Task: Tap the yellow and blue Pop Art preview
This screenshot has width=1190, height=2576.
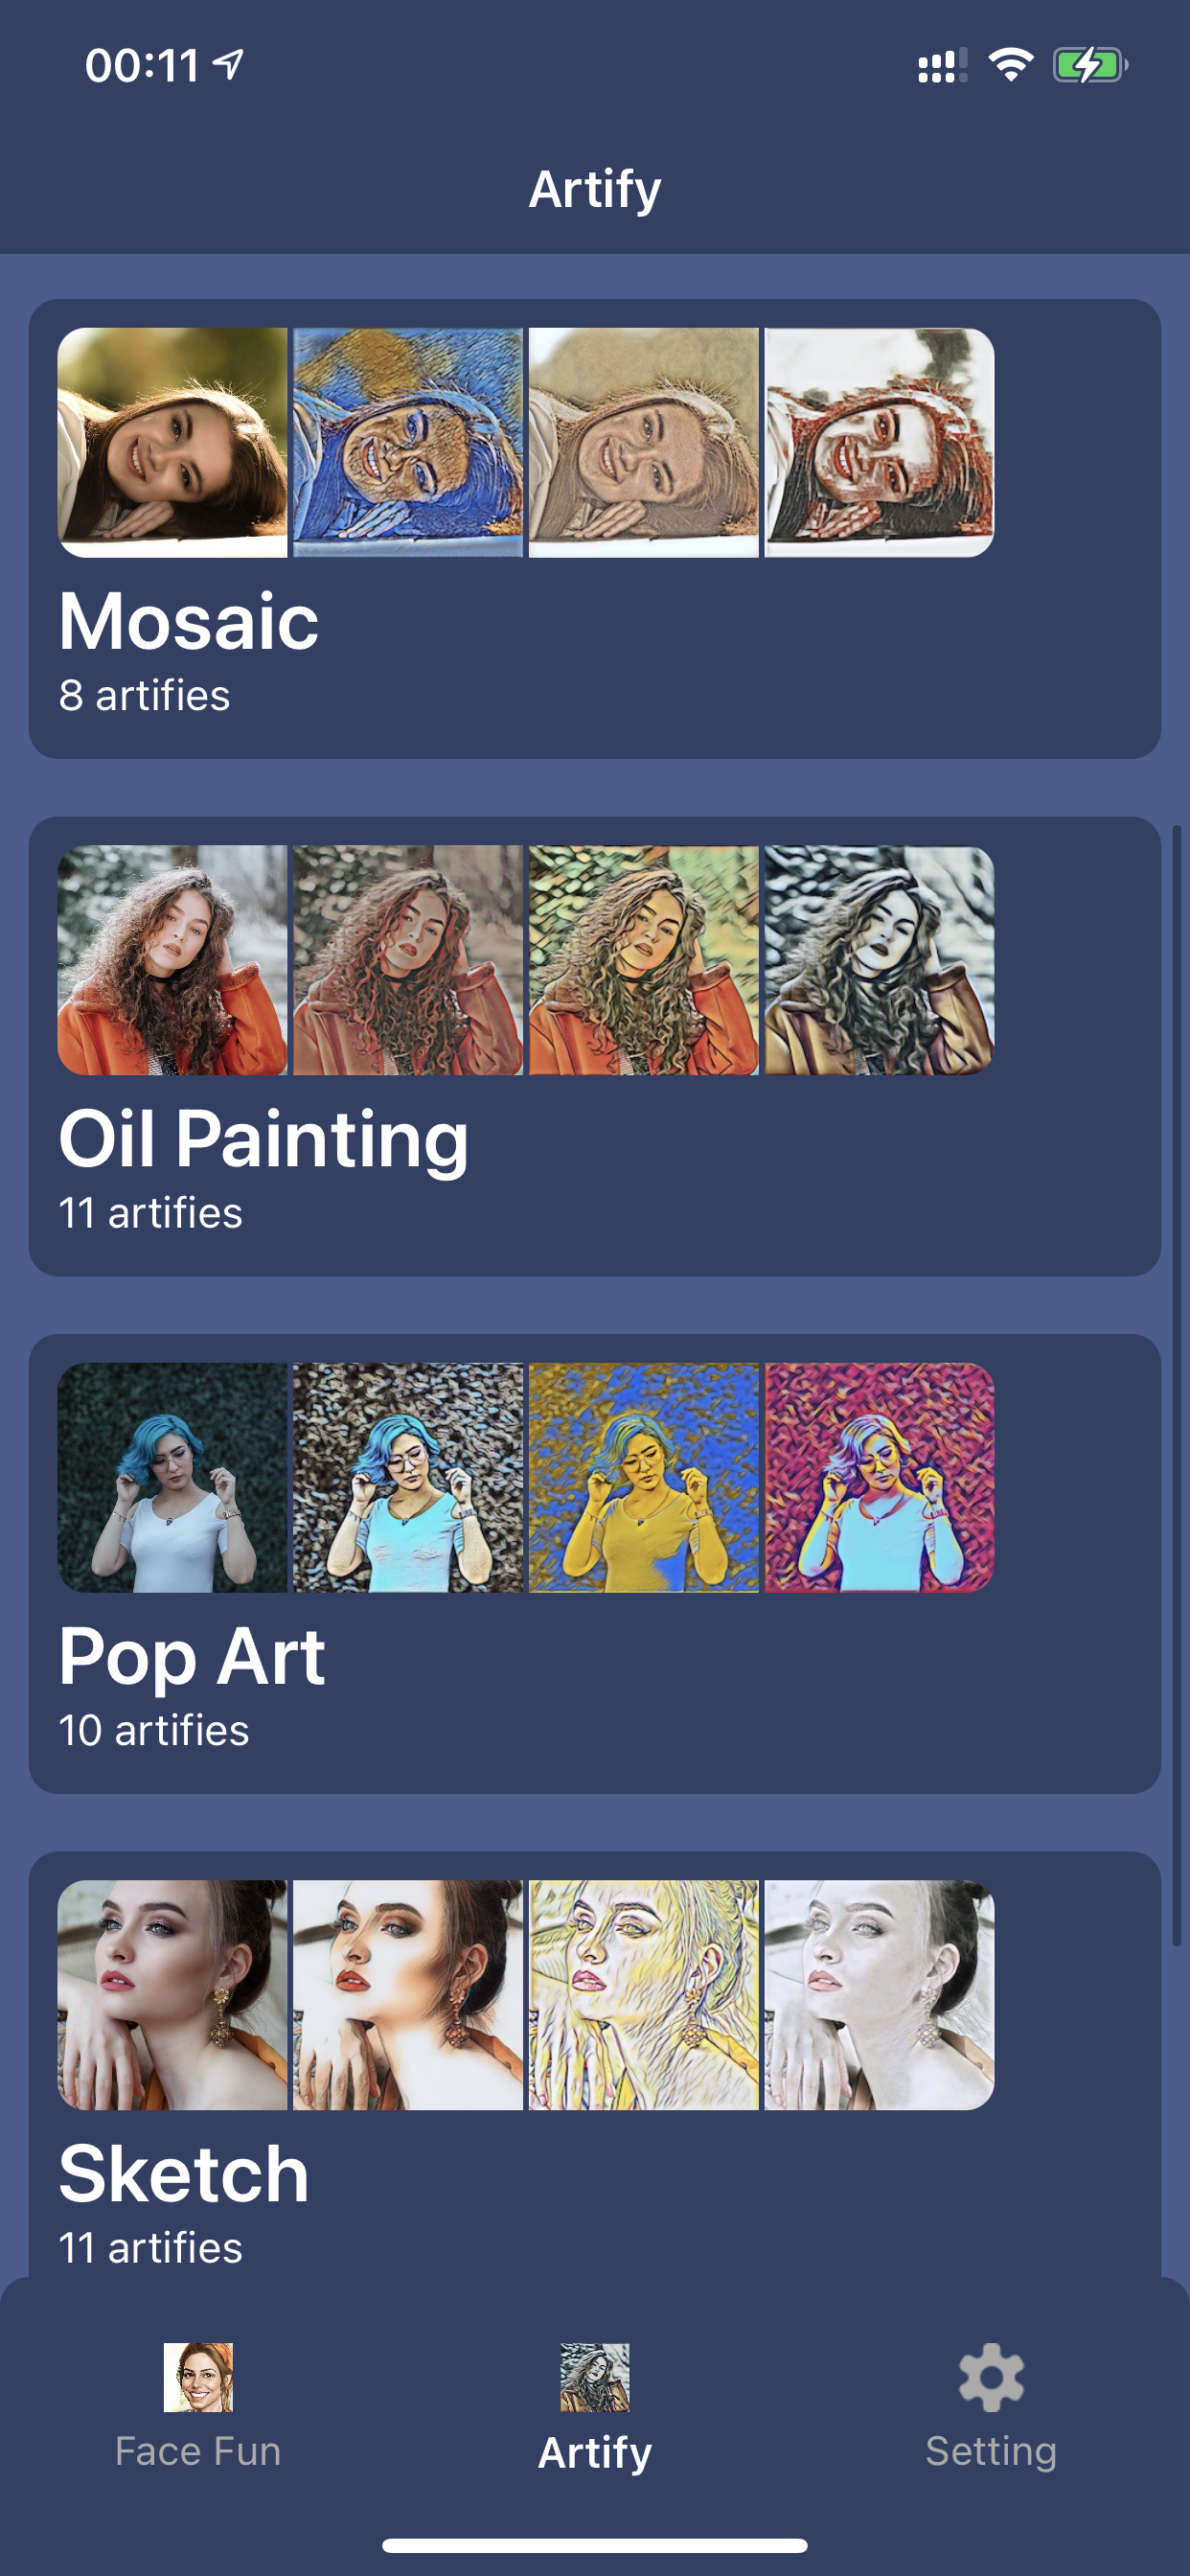Action: pyautogui.click(x=643, y=1477)
